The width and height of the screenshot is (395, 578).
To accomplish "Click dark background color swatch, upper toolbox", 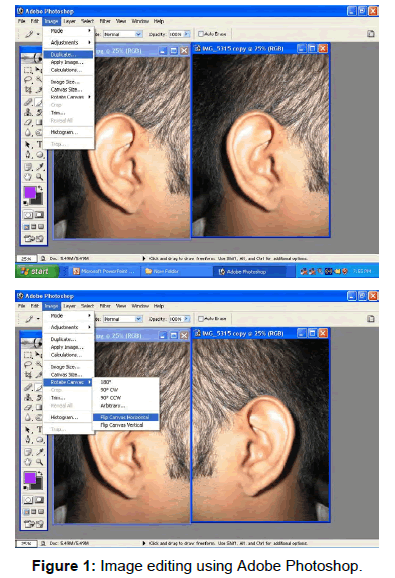I will pos(38,200).
